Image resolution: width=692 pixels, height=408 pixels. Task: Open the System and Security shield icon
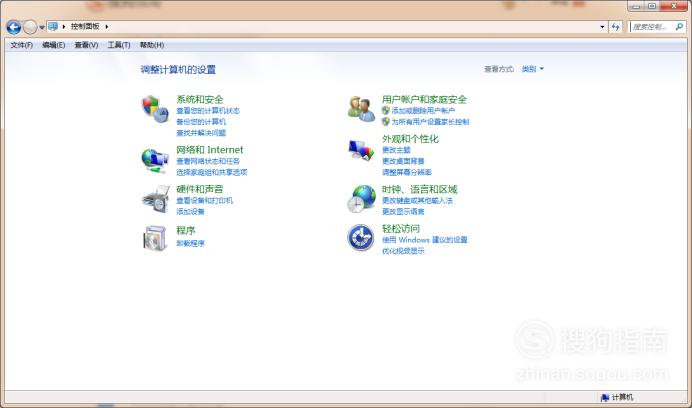[x=155, y=109]
